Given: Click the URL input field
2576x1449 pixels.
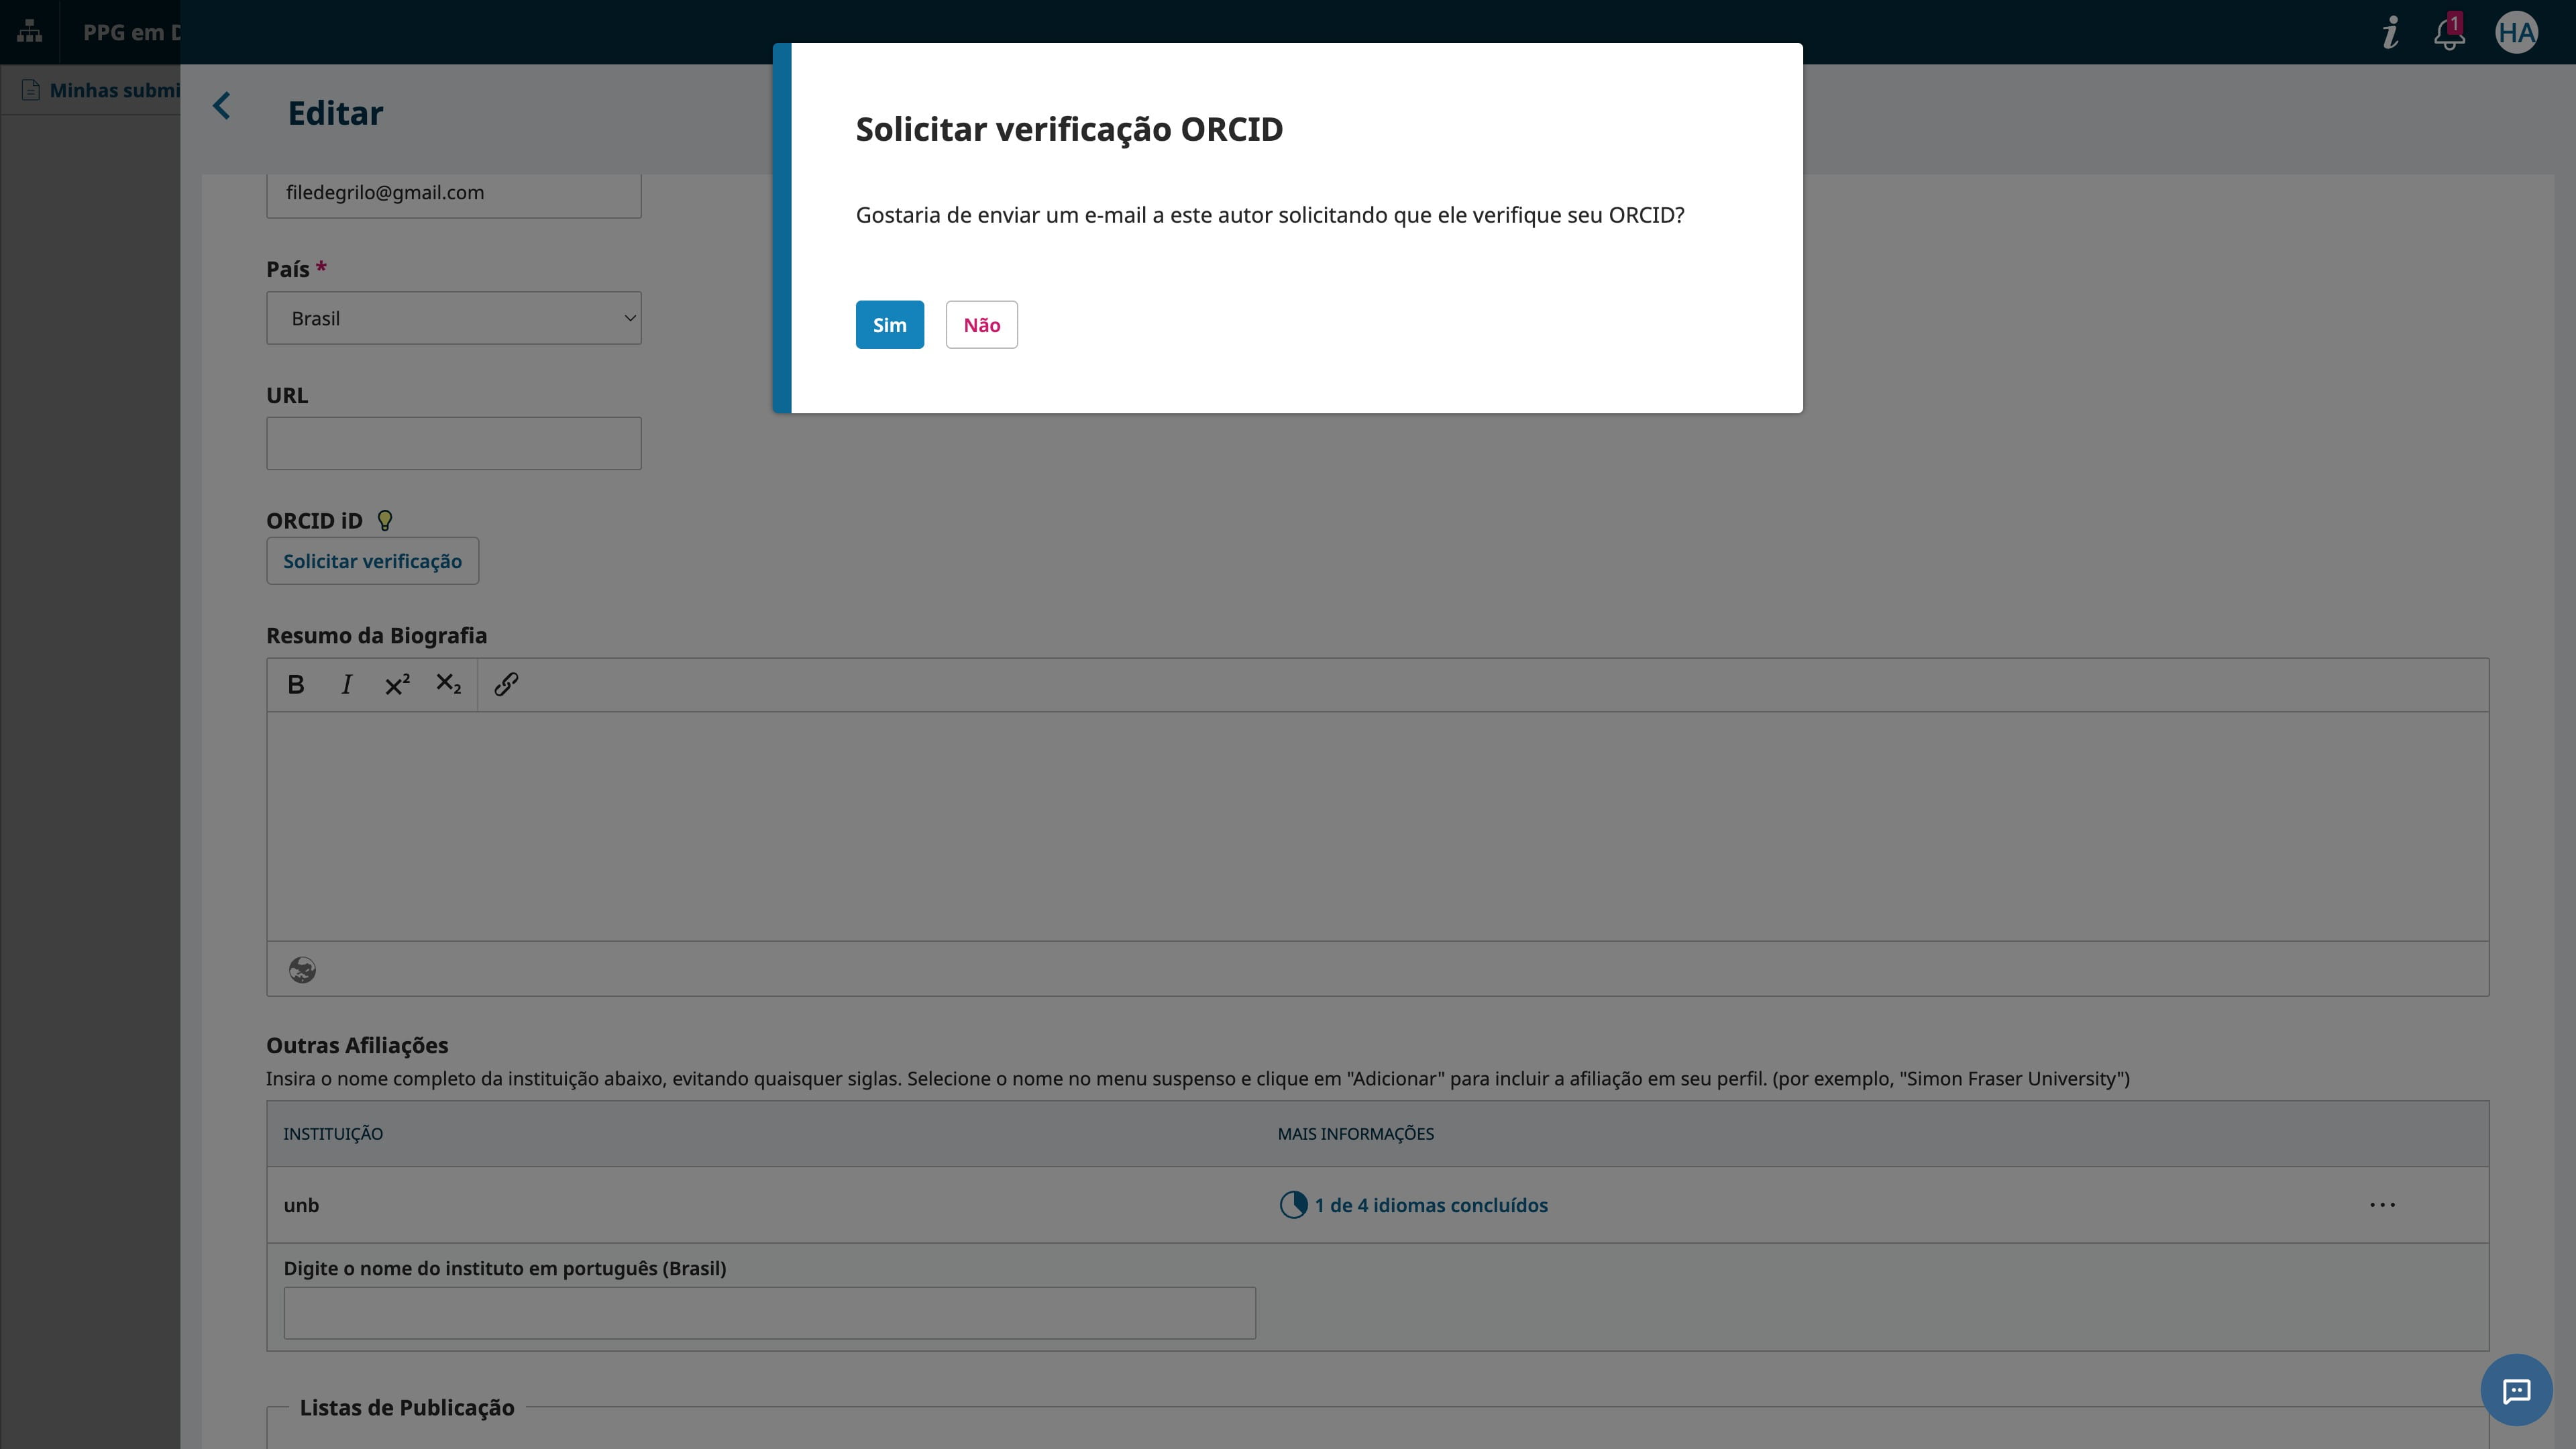Looking at the screenshot, I should (x=453, y=442).
